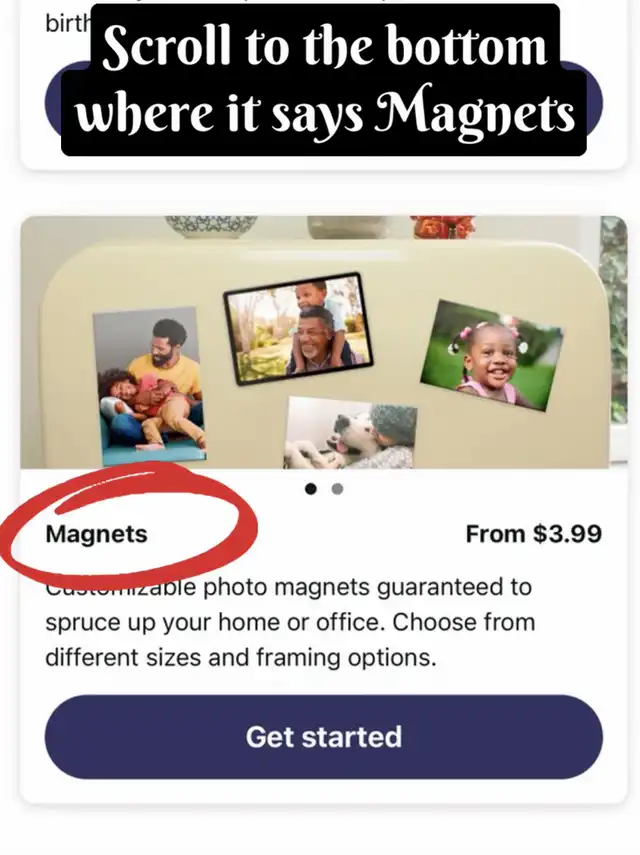Image resolution: width=640 pixels, height=855 pixels.
Task: Select the black-framed grandfather and boy magnet
Action: pyautogui.click(x=298, y=328)
